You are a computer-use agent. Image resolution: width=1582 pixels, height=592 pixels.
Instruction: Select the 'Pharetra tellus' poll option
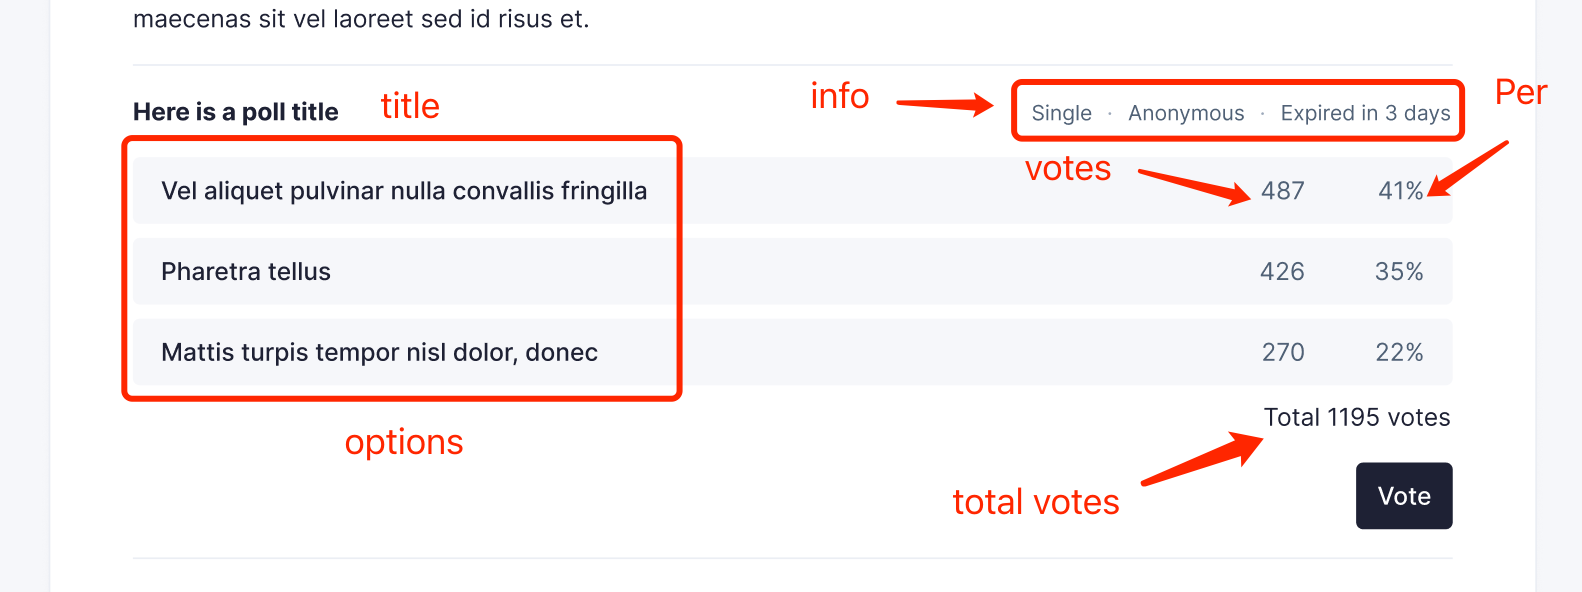(x=246, y=271)
